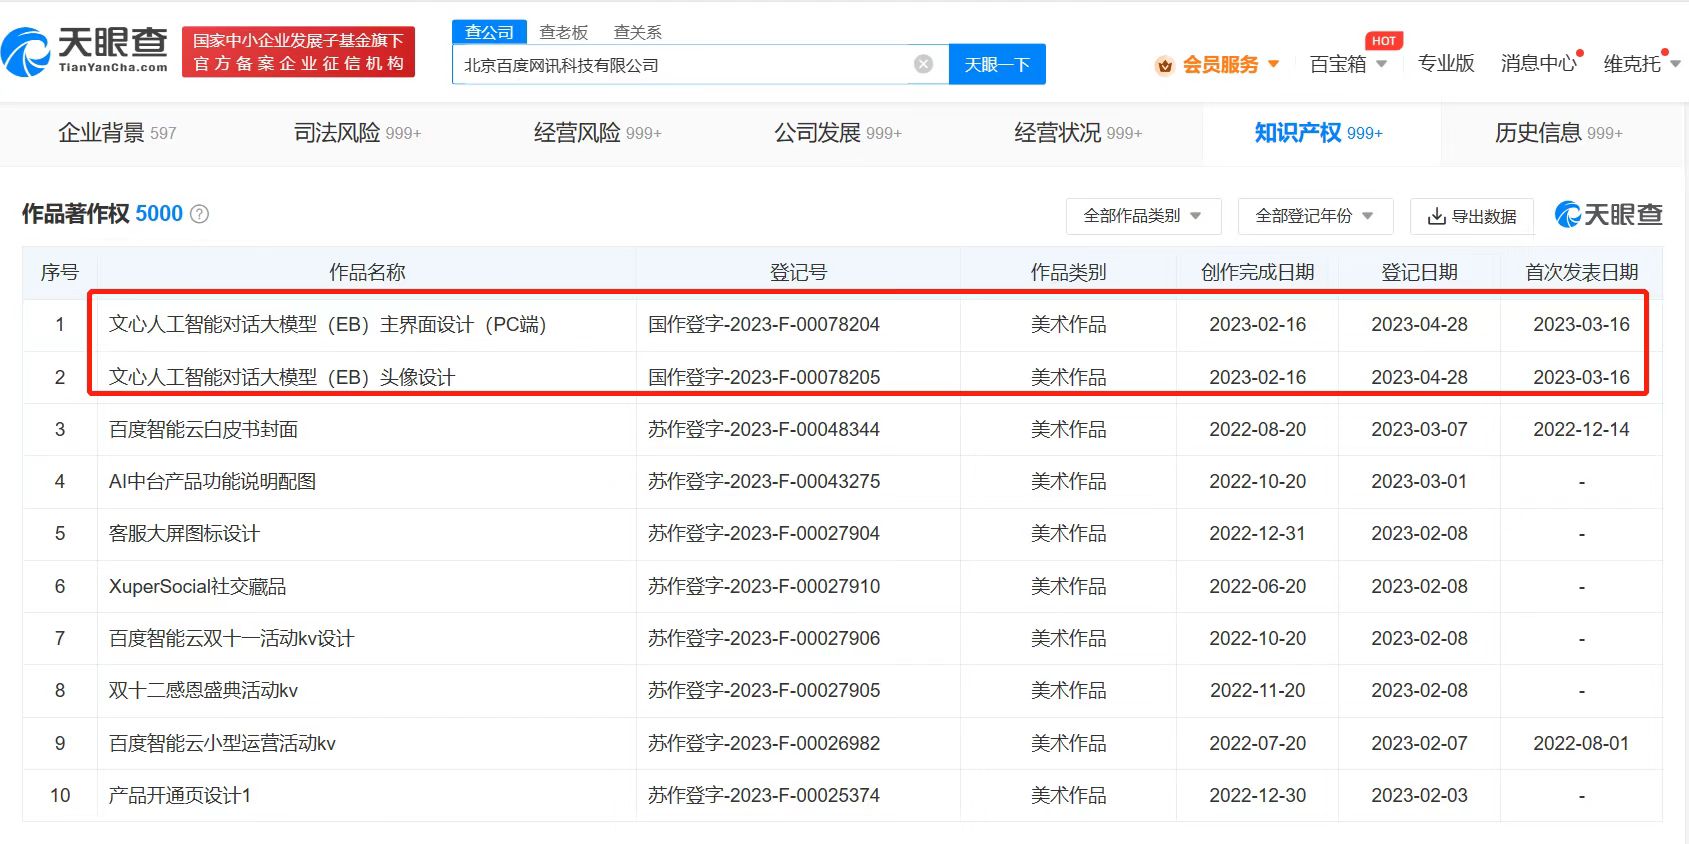
Task: Open the 消息中心 link
Action: (x=1539, y=63)
